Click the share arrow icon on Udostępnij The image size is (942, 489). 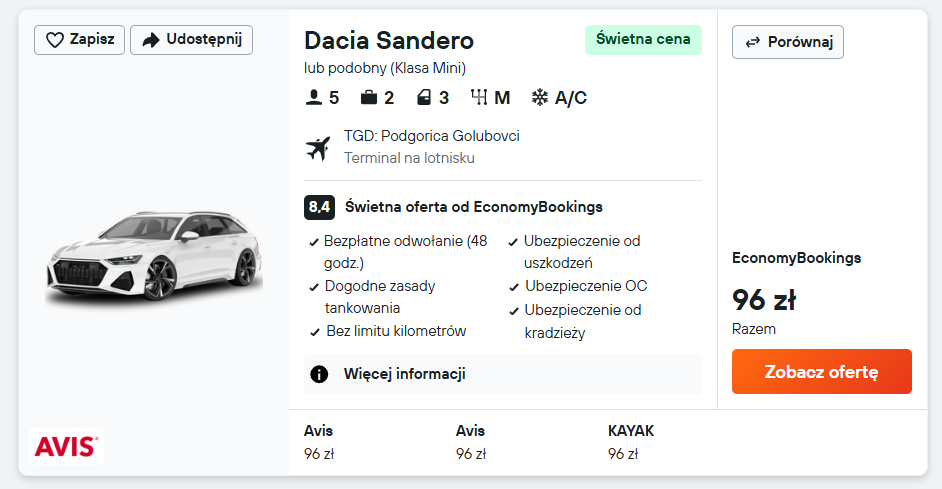[x=151, y=40]
